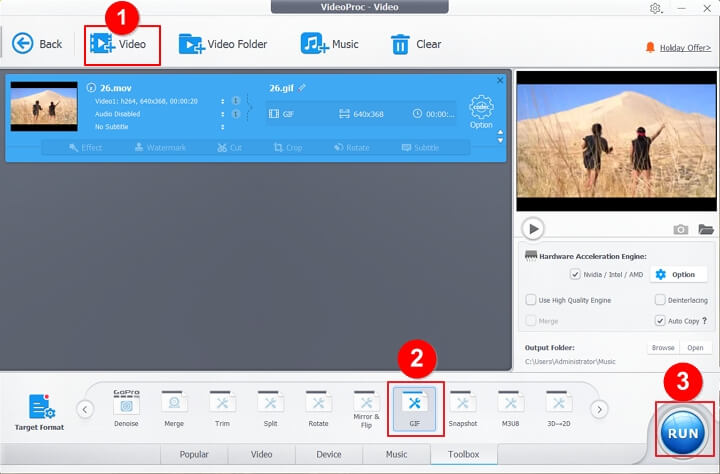
Task: Click the 640x368 output resolution
Action: coord(361,114)
